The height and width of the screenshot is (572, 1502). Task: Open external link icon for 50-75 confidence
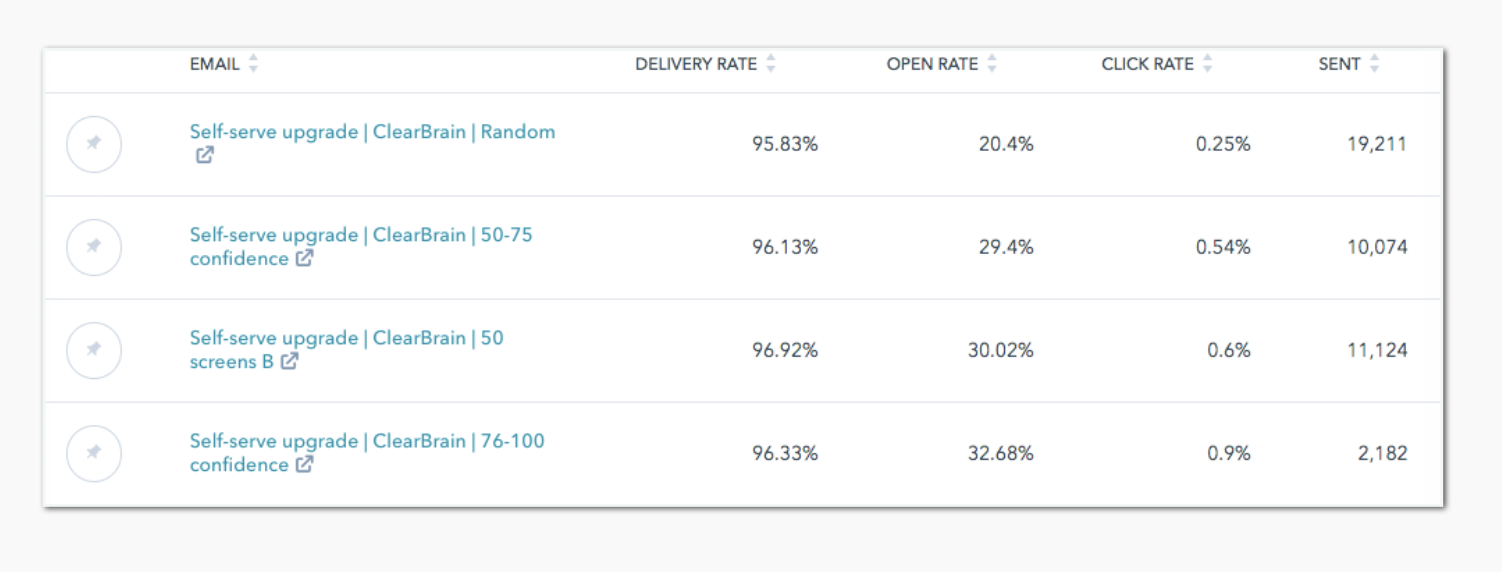[304, 258]
